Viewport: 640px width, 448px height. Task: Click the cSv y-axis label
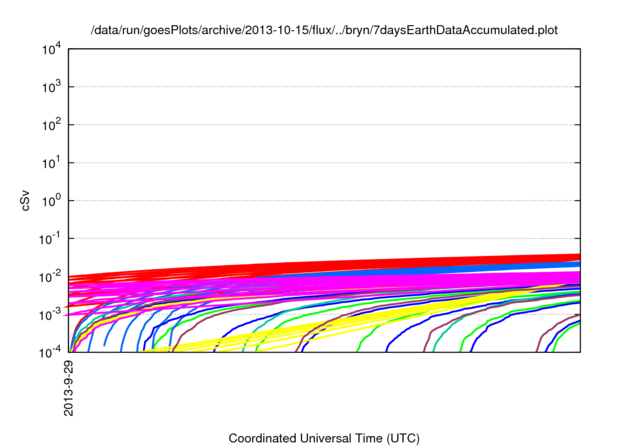(26, 201)
